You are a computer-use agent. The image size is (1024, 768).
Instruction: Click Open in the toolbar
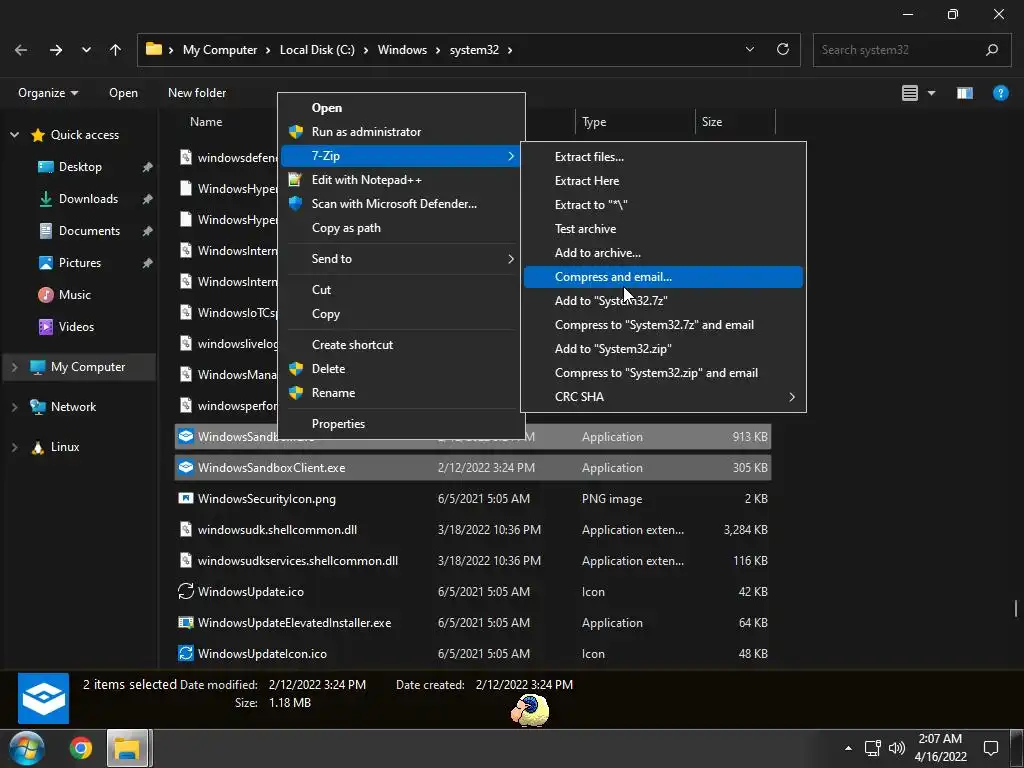click(123, 93)
